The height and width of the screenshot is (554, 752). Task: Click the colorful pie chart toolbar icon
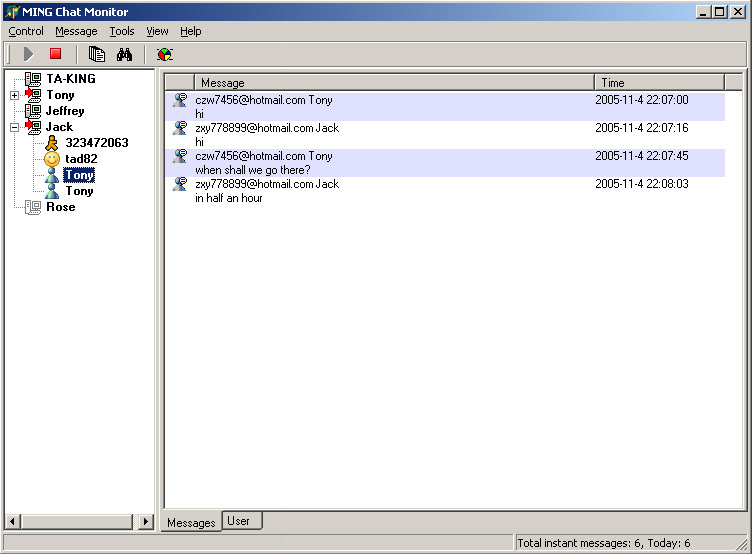pyautogui.click(x=164, y=54)
